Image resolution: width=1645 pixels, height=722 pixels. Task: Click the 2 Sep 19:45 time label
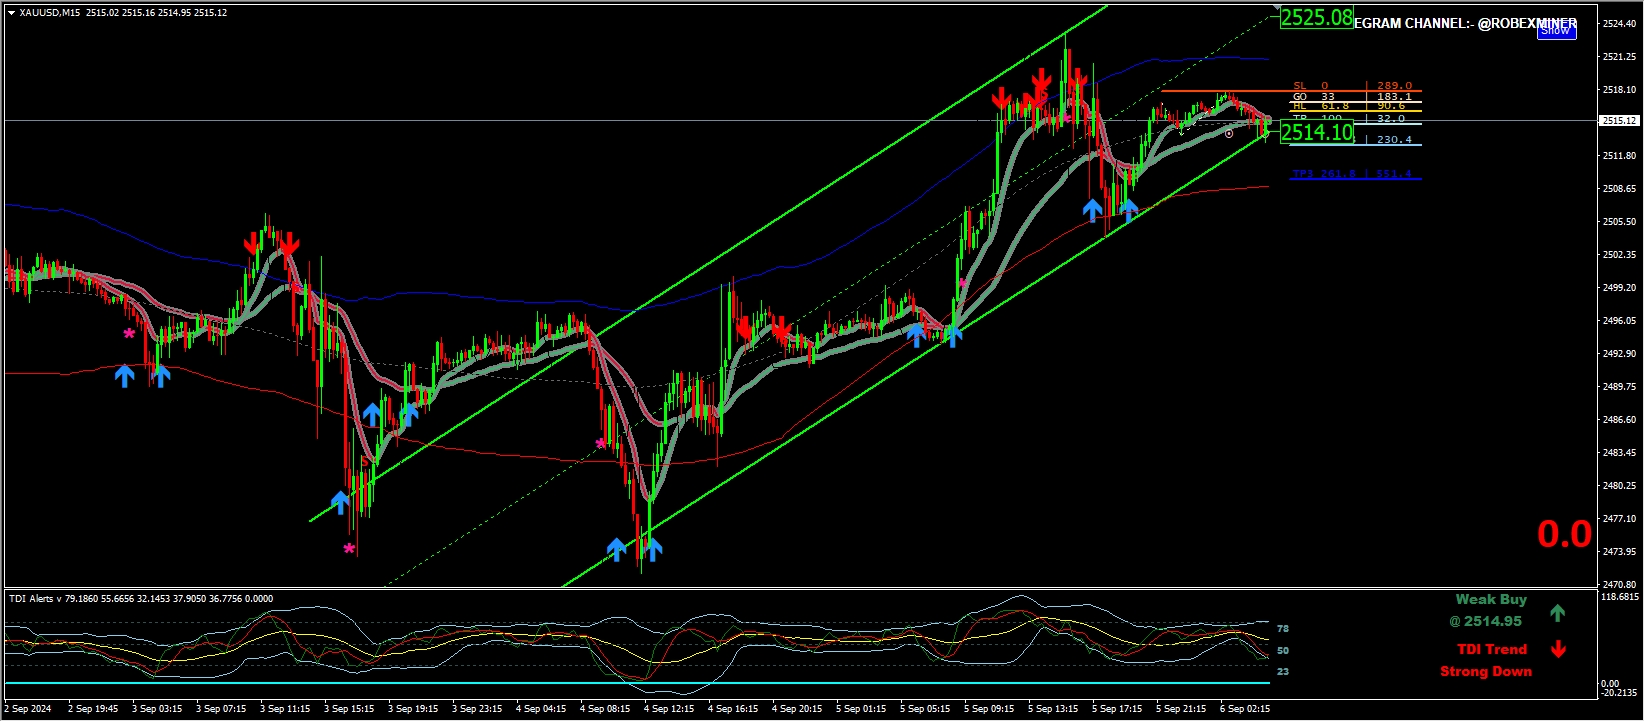[x=93, y=709]
